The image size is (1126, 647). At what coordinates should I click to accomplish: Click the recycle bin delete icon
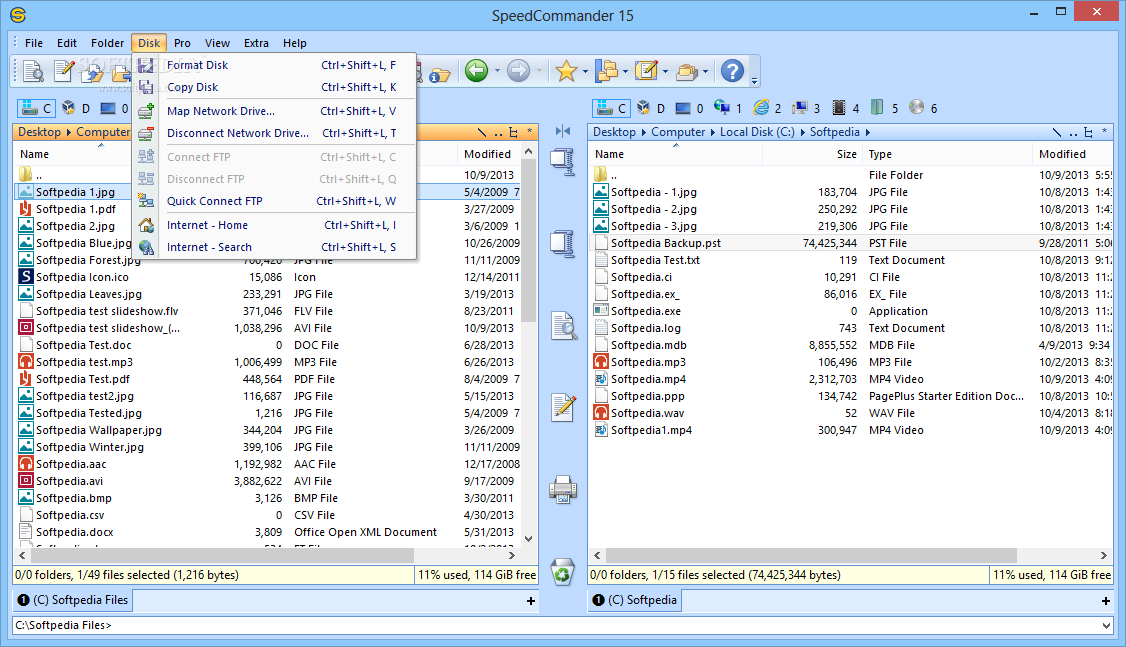tap(563, 573)
